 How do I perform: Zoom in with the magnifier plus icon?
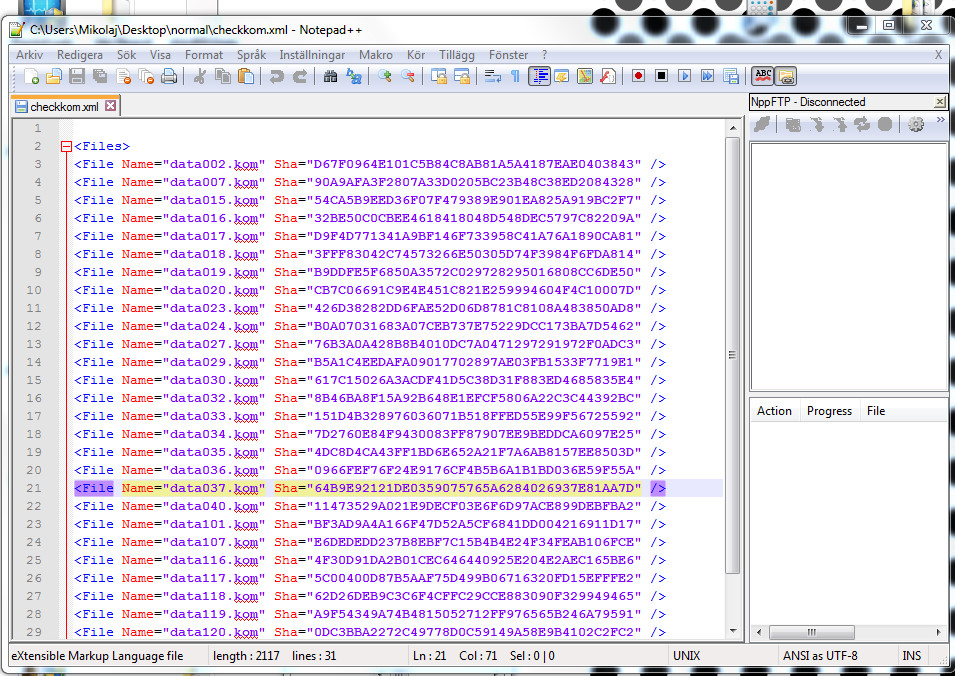click(x=384, y=76)
